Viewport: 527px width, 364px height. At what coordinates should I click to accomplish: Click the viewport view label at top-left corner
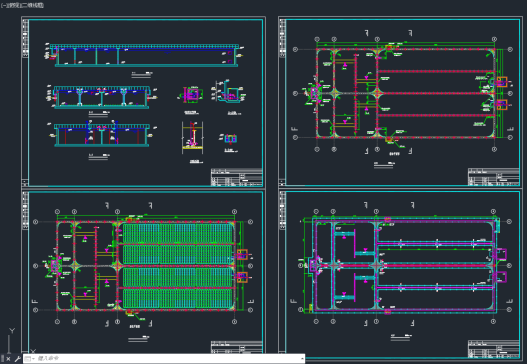22,5
